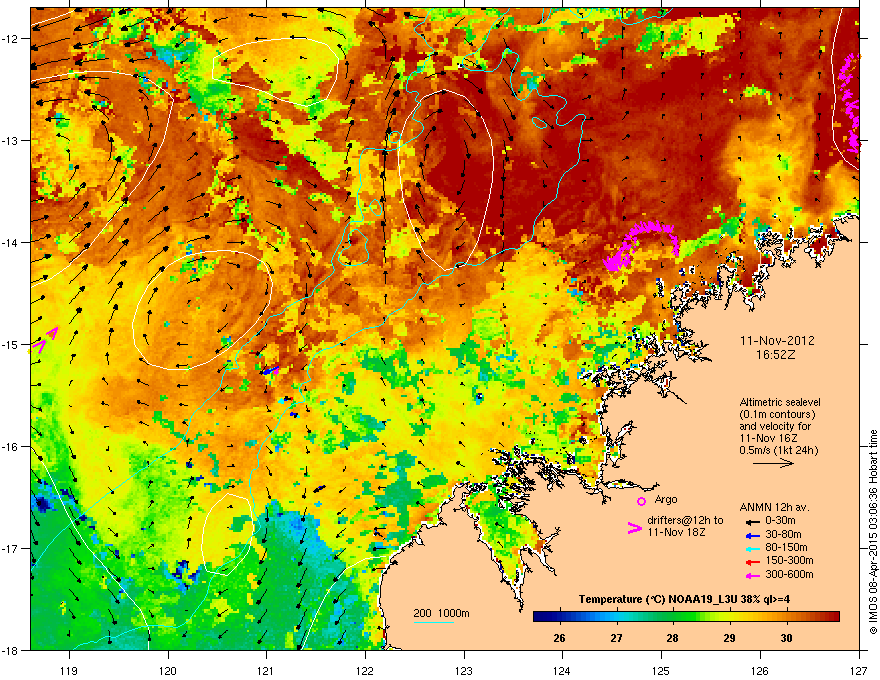This screenshot has width=880, height=680.
Task: Click the time label 16:52Z
Action: (776, 355)
